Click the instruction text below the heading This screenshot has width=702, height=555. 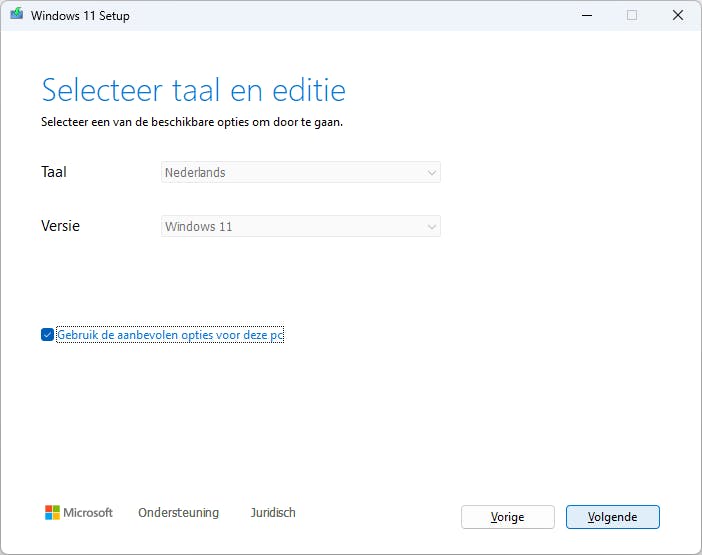point(199,122)
